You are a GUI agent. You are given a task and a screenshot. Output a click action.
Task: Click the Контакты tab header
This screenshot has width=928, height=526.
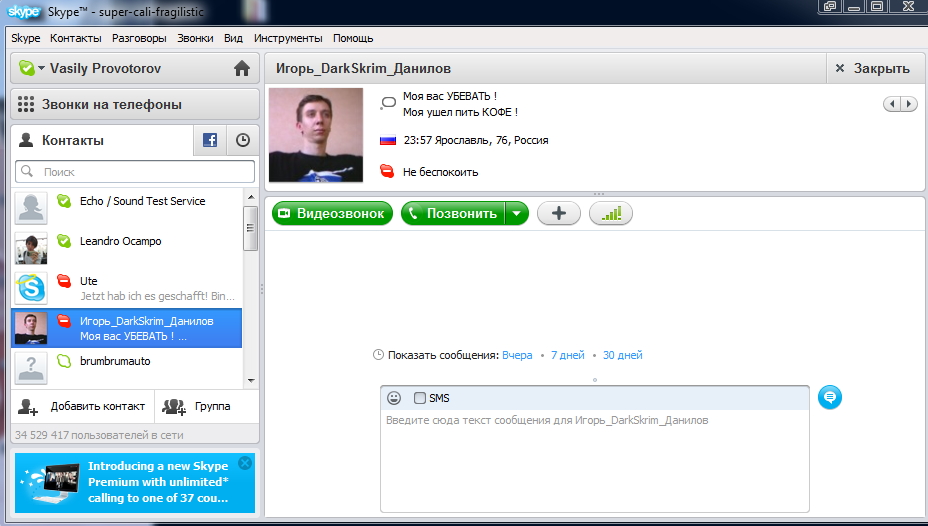point(102,140)
